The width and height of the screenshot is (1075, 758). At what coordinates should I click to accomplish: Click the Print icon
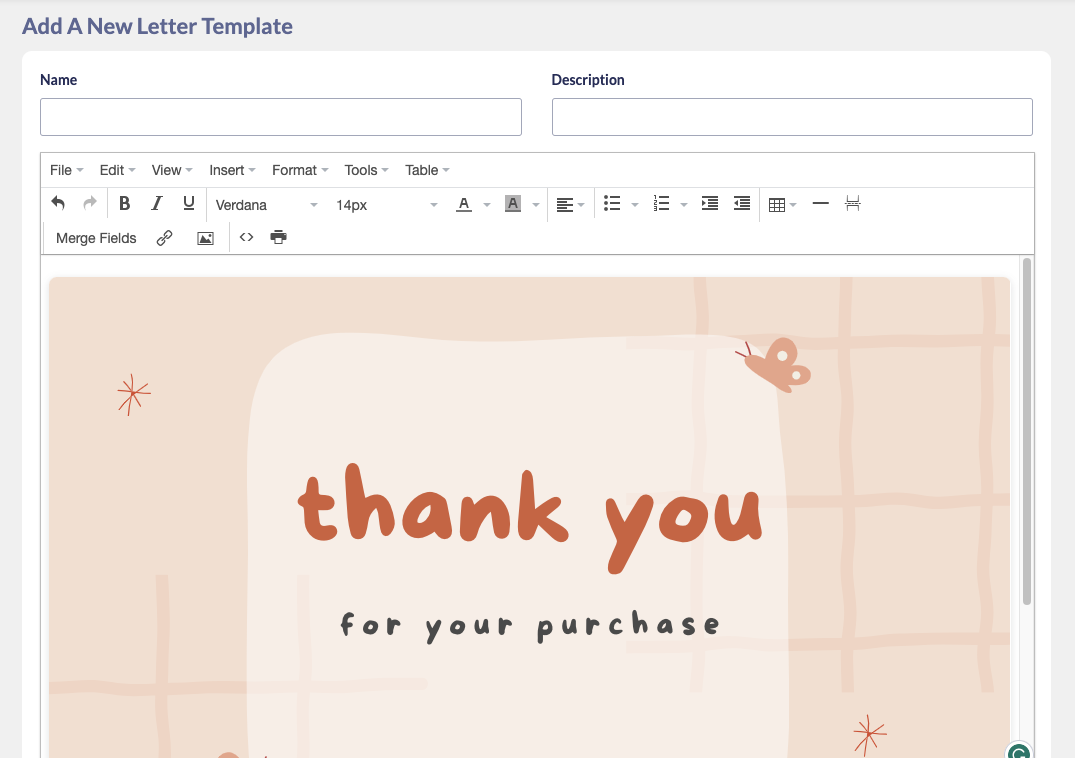[x=278, y=237]
